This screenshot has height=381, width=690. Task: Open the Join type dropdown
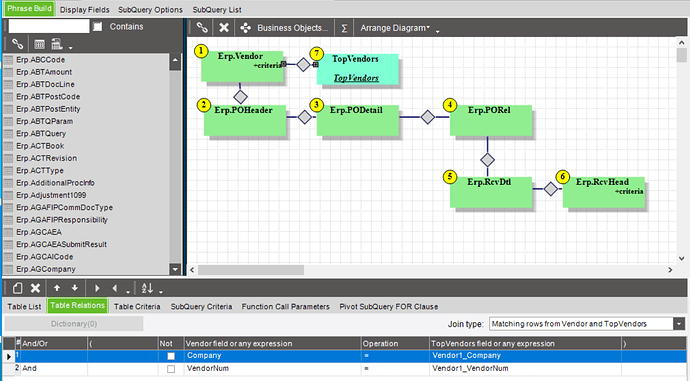point(679,324)
